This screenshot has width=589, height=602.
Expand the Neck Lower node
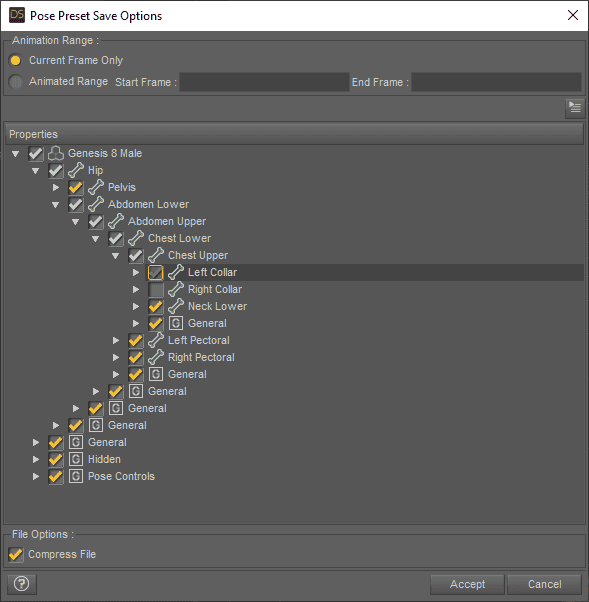pos(136,306)
